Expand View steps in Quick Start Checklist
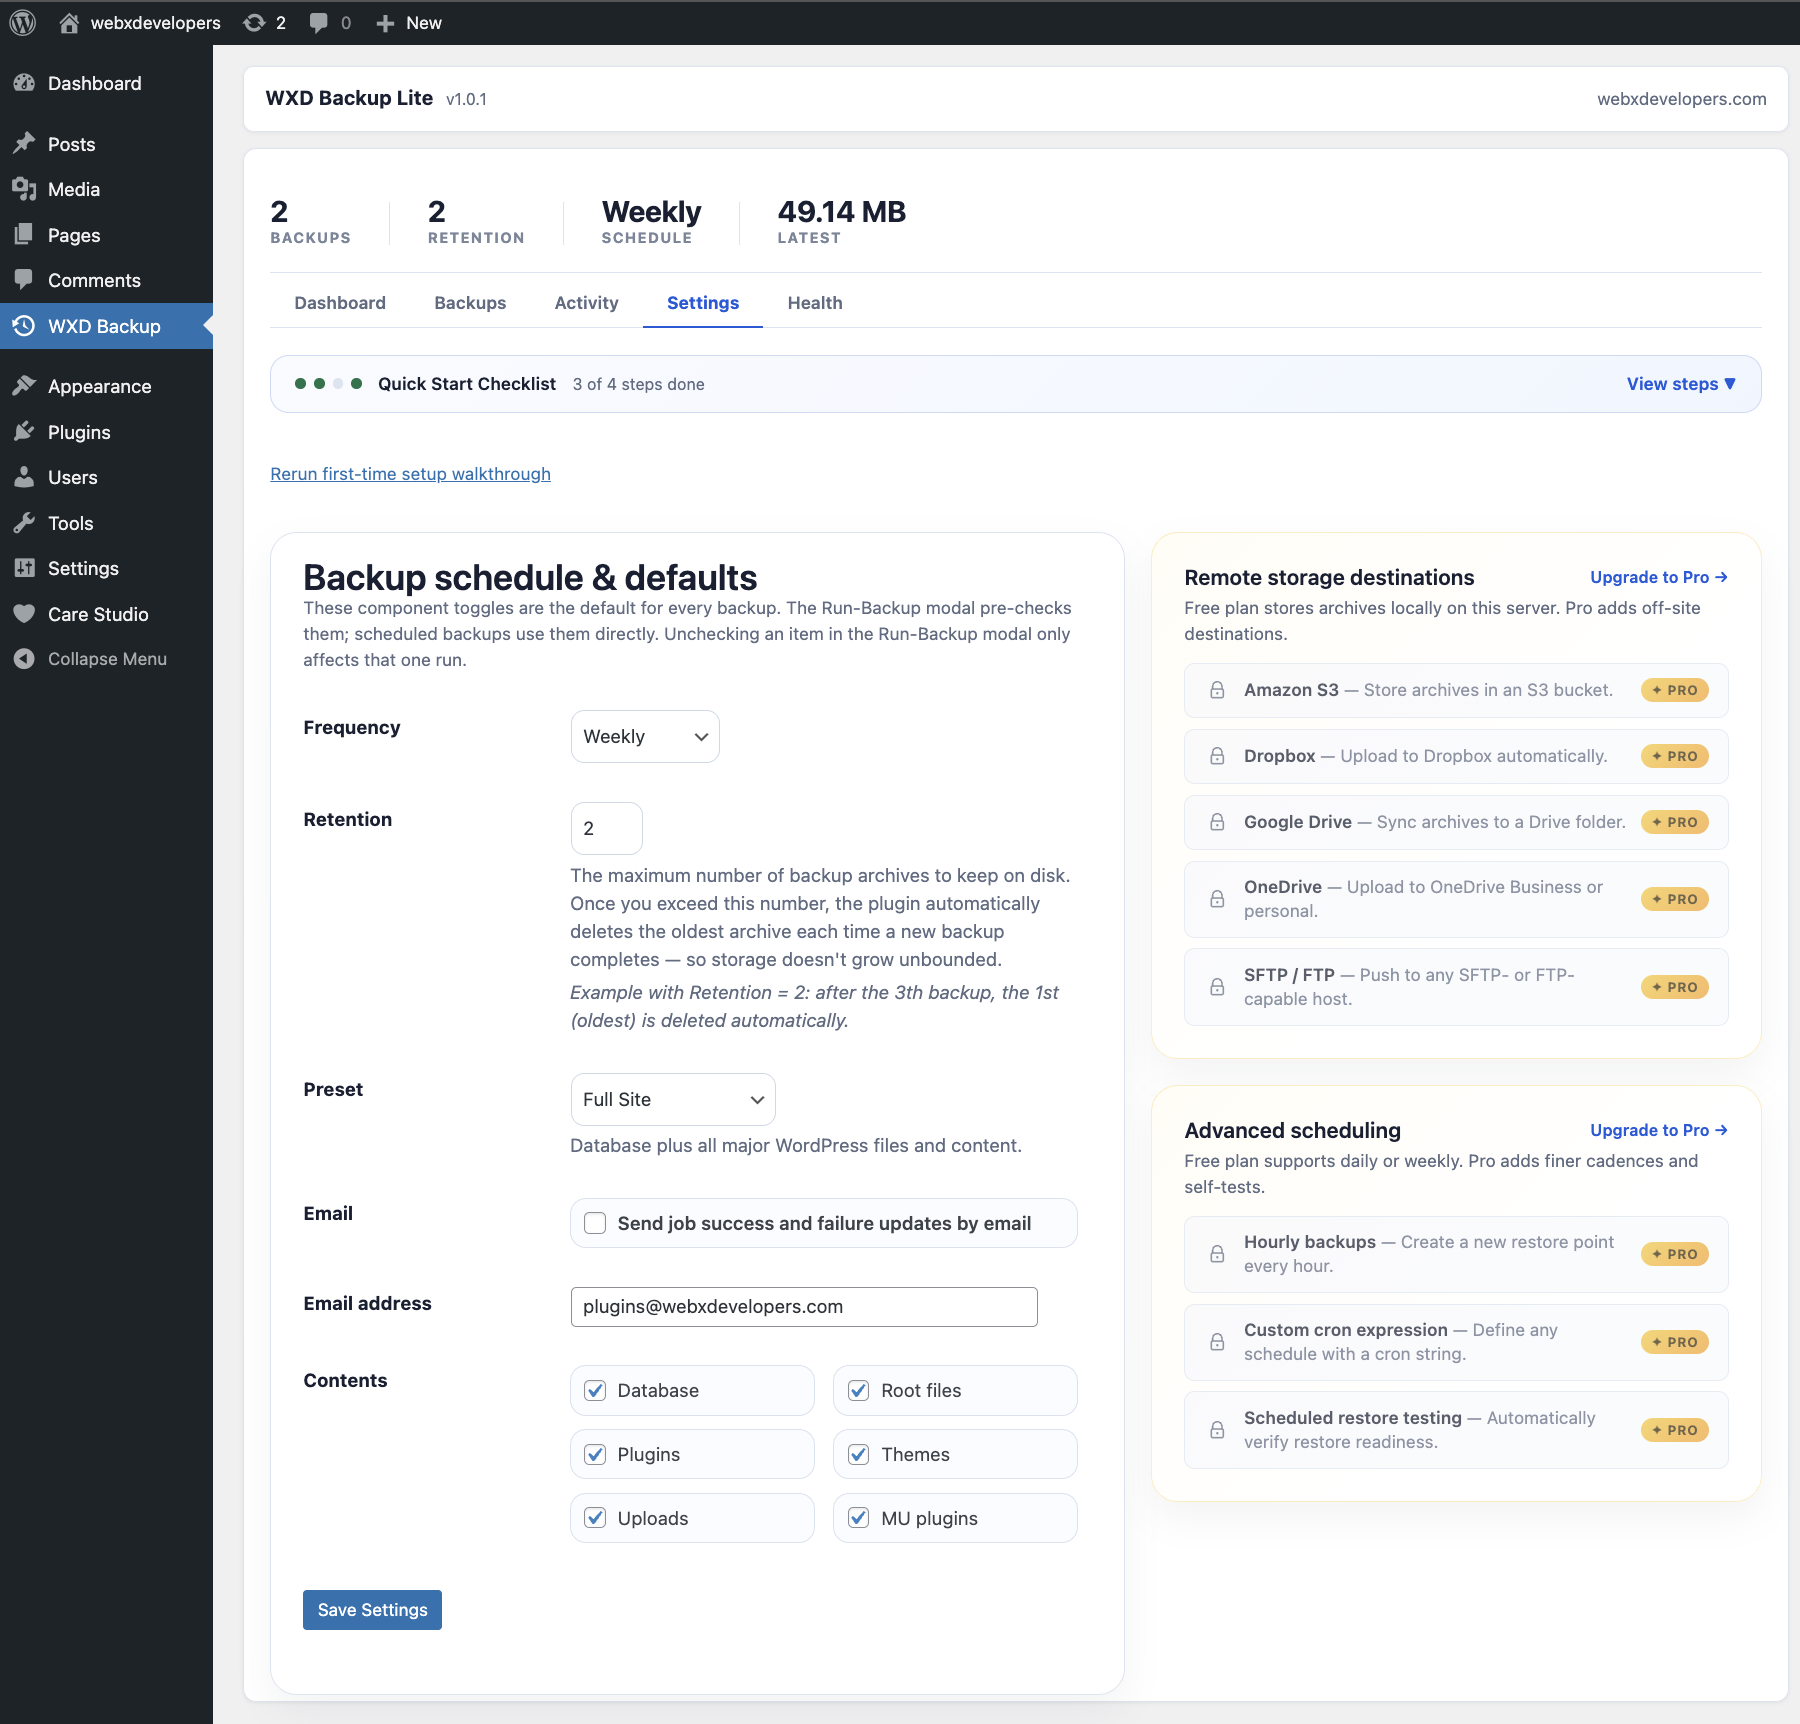1800x1724 pixels. click(1681, 384)
